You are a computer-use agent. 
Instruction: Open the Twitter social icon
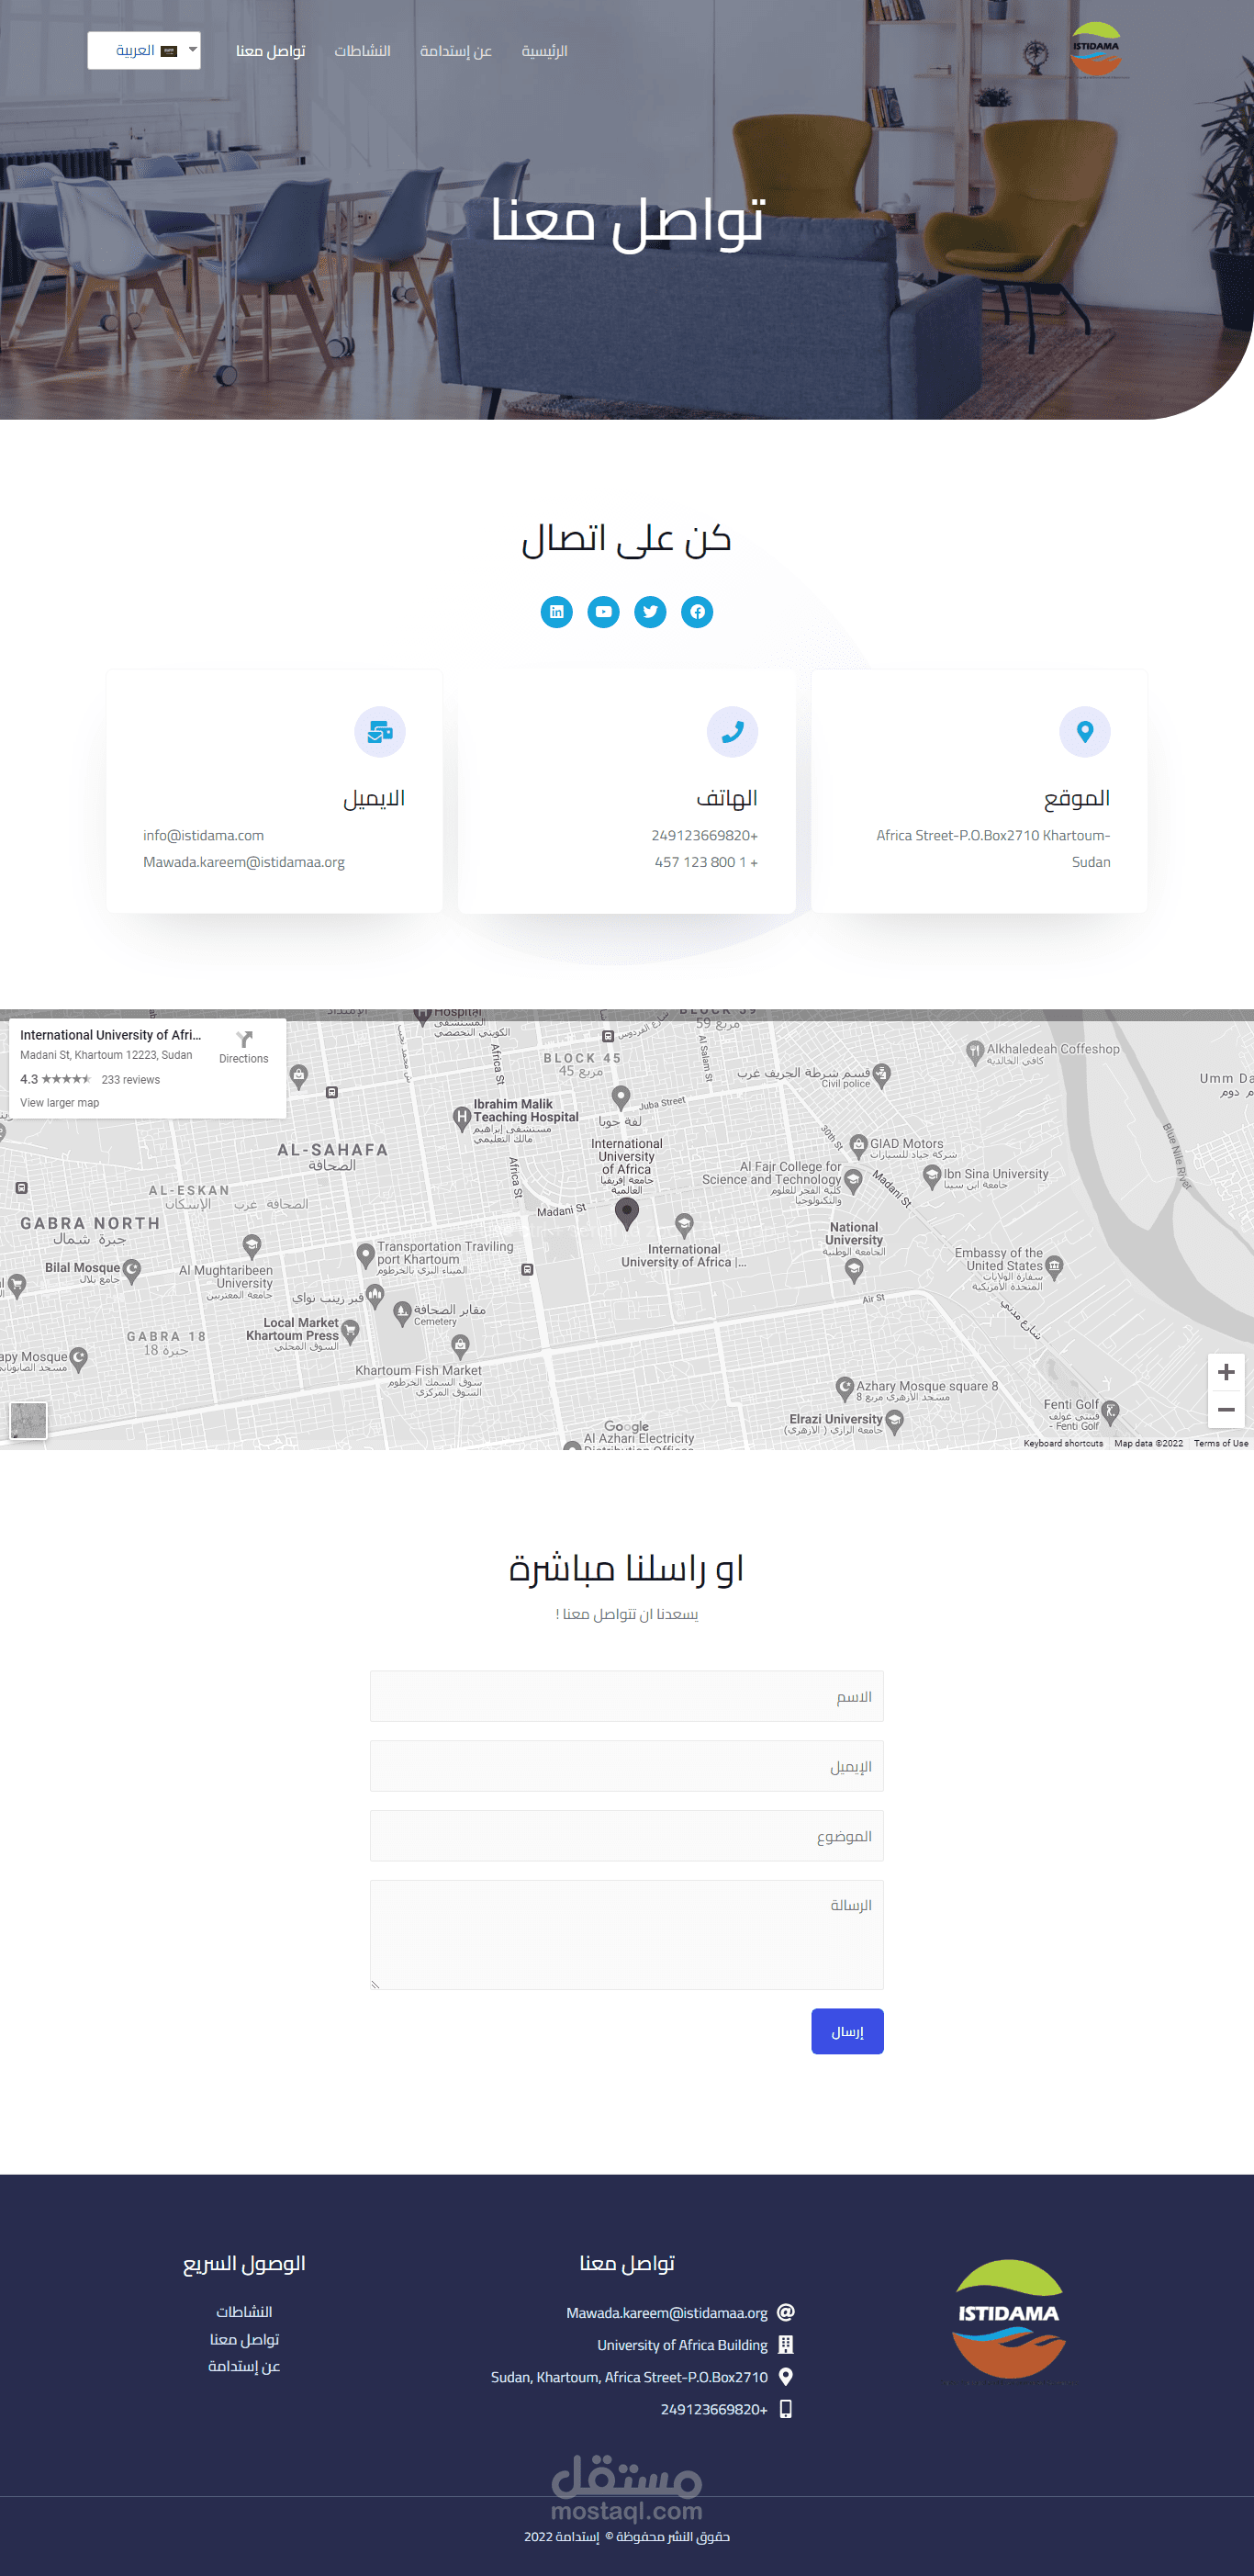(650, 611)
